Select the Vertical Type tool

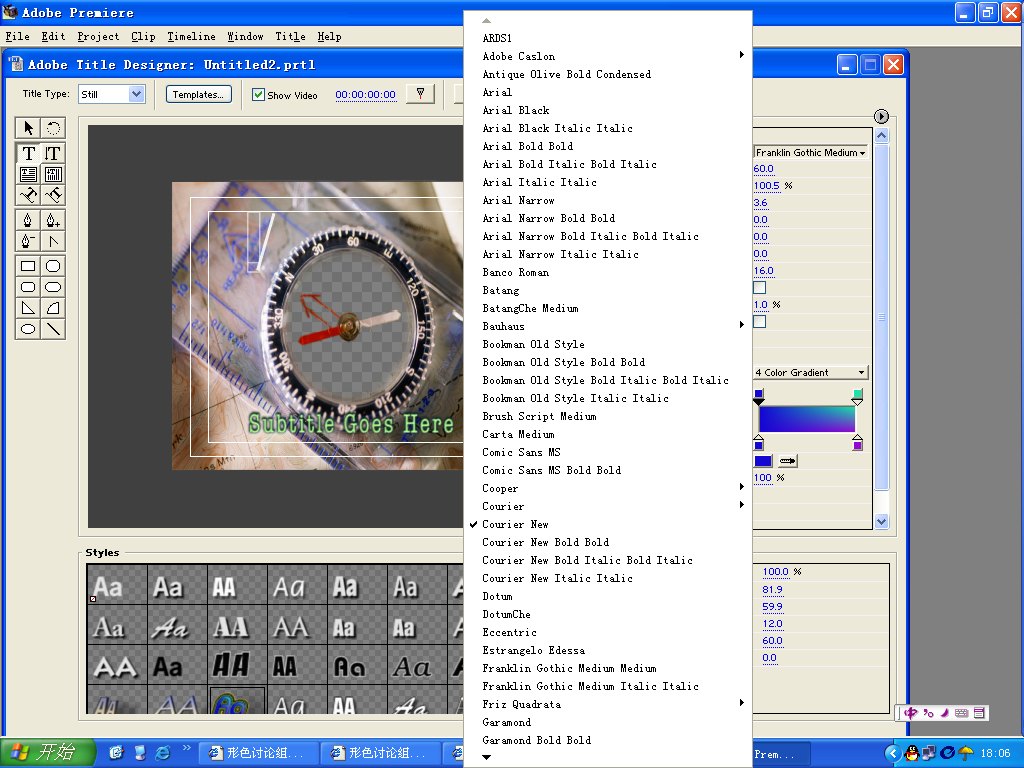[x=53, y=153]
